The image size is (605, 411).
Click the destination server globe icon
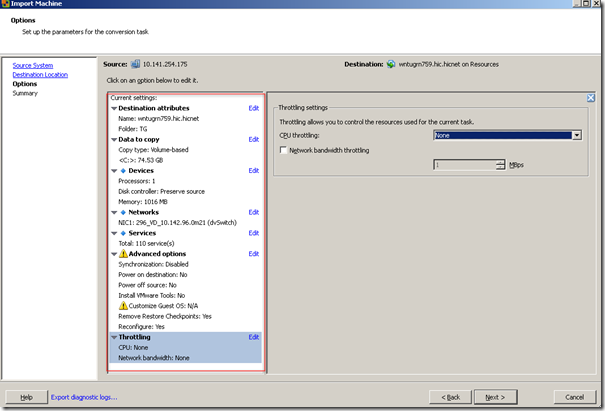(x=391, y=64)
